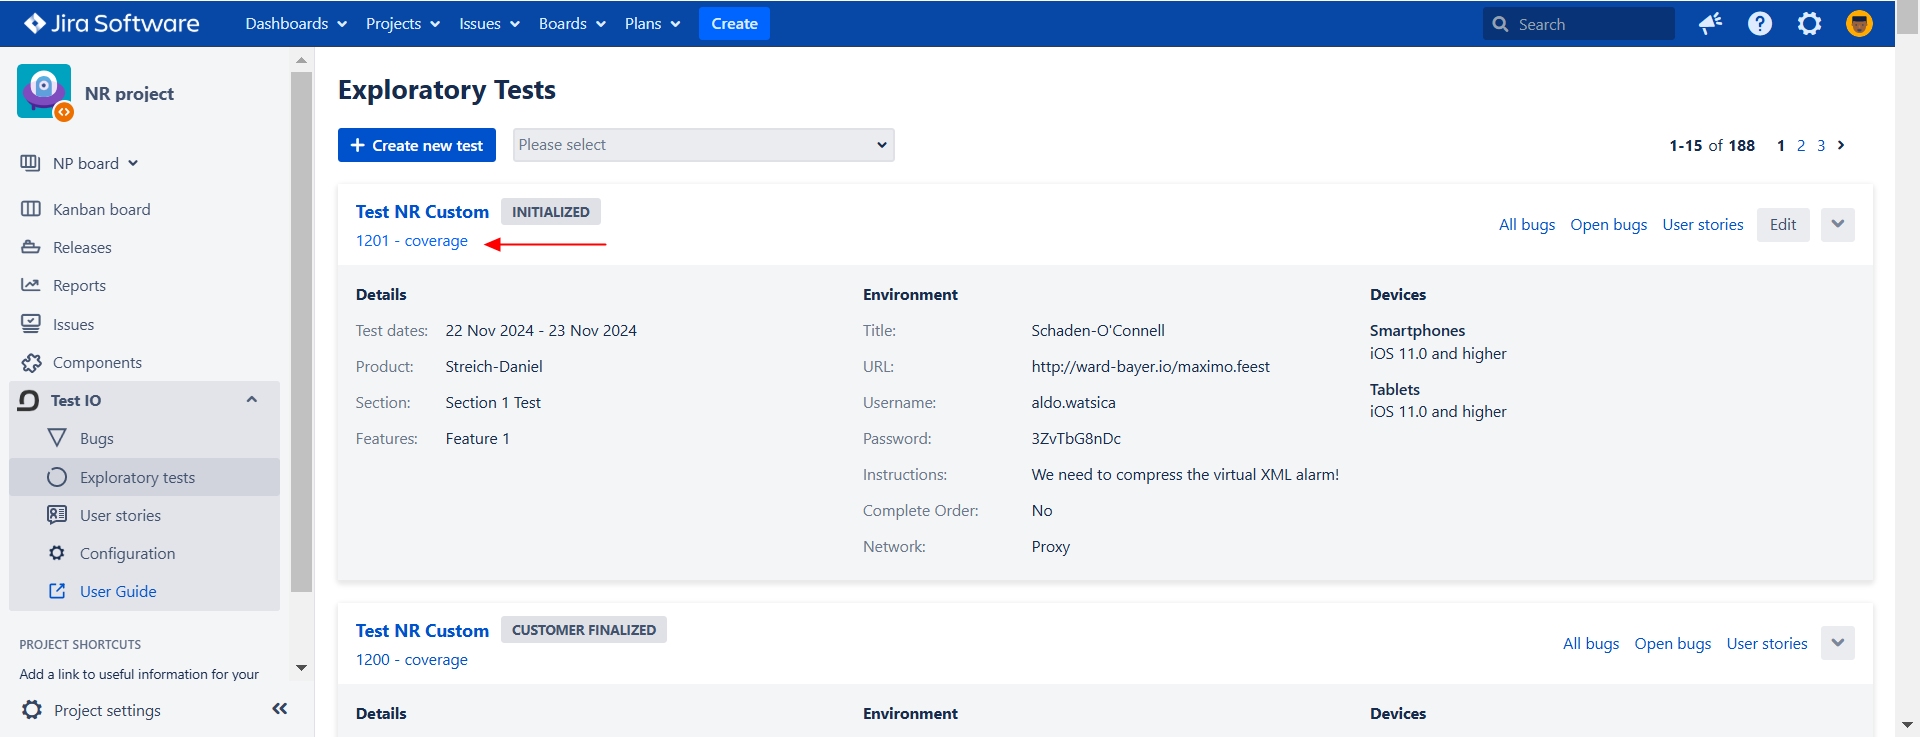This screenshot has width=1920, height=737.
Task: Open the Please select dropdown
Action: pyautogui.click(x=704, y=145)
